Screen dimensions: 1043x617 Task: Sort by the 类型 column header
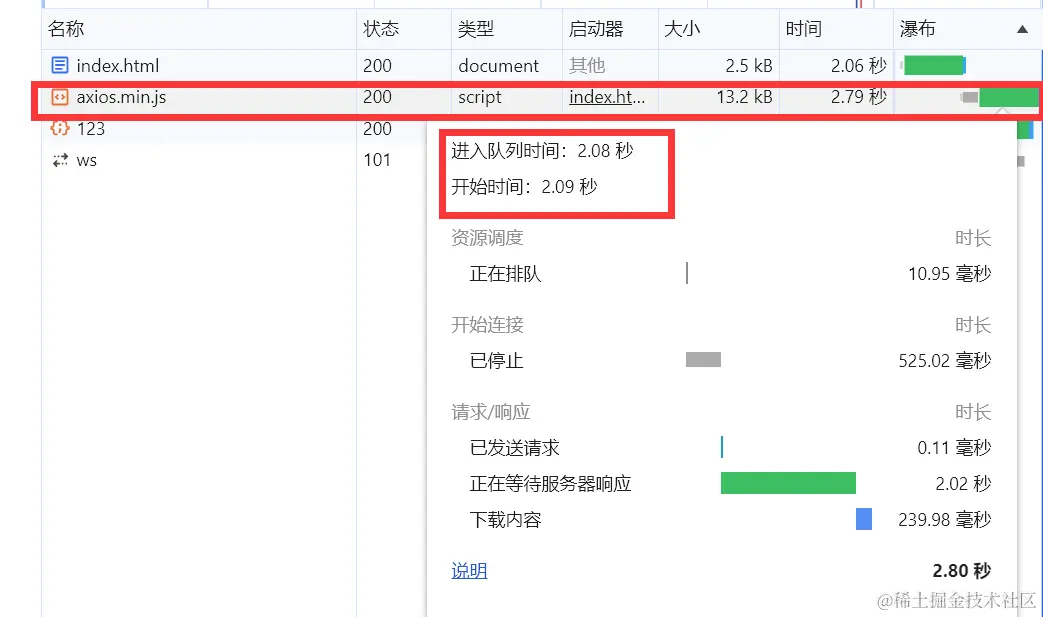[x=476, y=29]
